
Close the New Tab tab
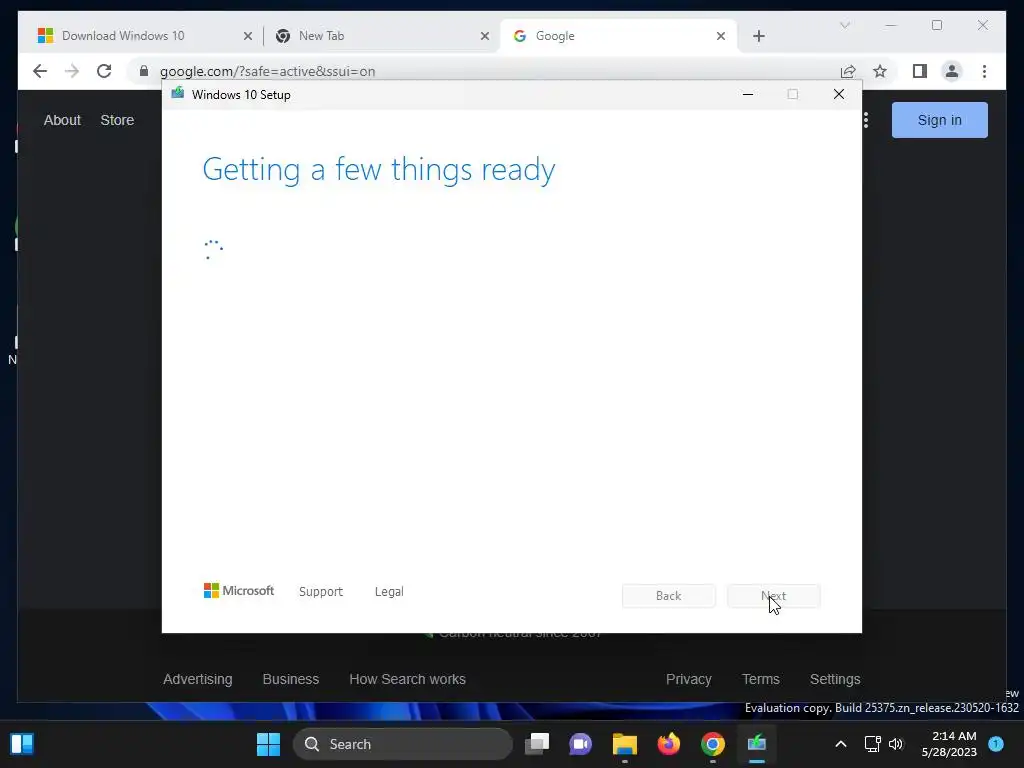[x=485, y=36]
